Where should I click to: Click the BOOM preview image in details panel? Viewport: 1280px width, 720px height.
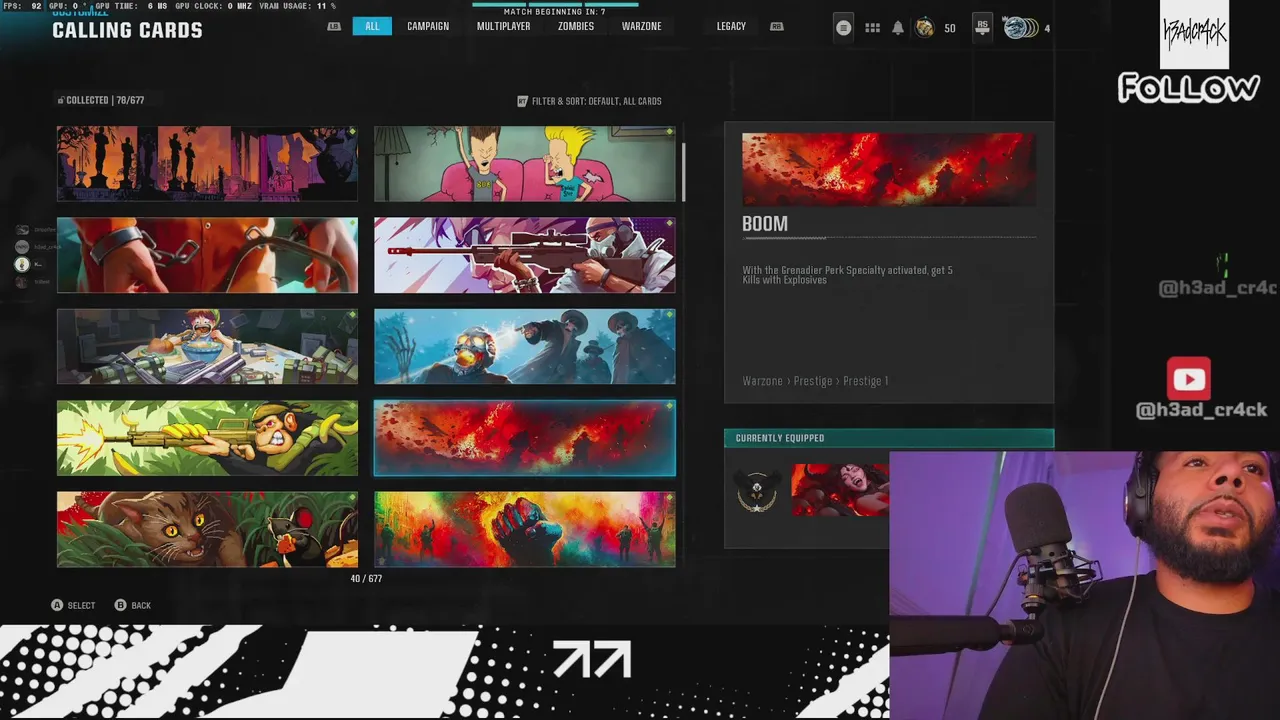[889, 169]
